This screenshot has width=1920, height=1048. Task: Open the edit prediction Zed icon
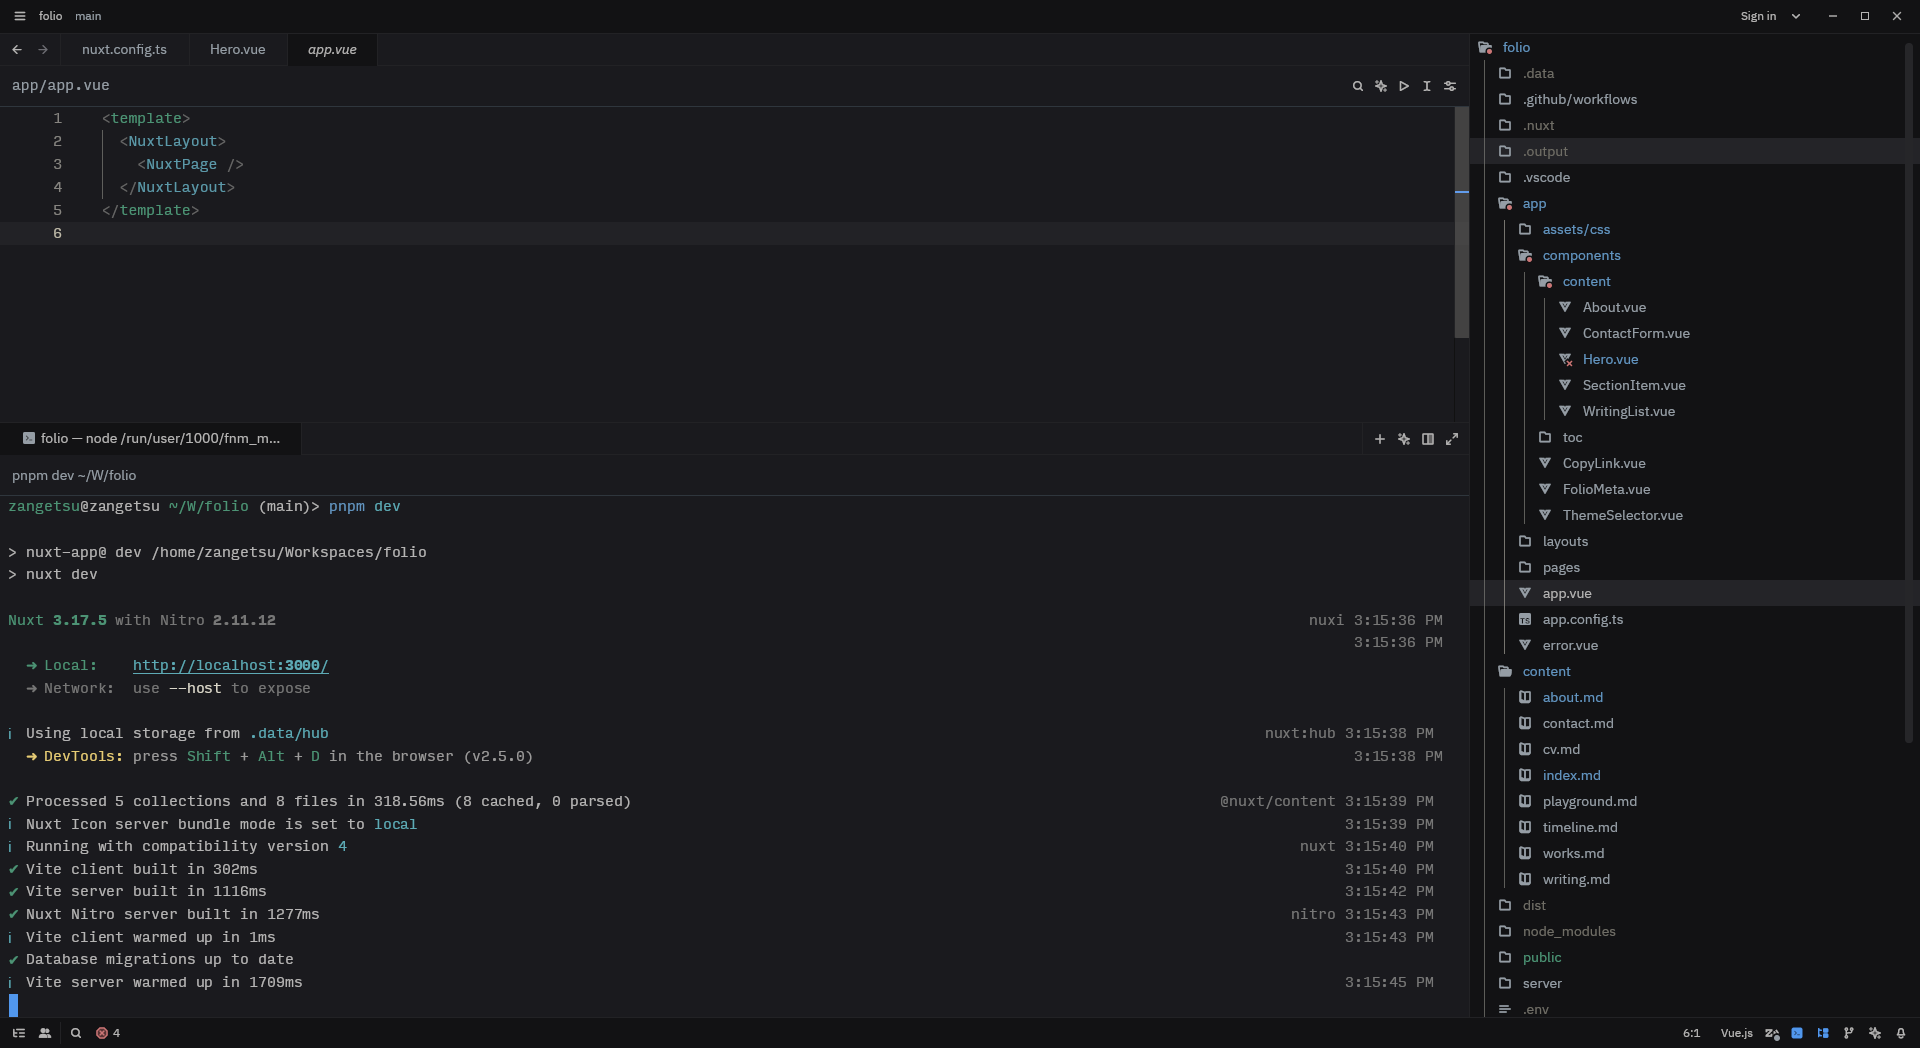(x=1772, y=1033)
